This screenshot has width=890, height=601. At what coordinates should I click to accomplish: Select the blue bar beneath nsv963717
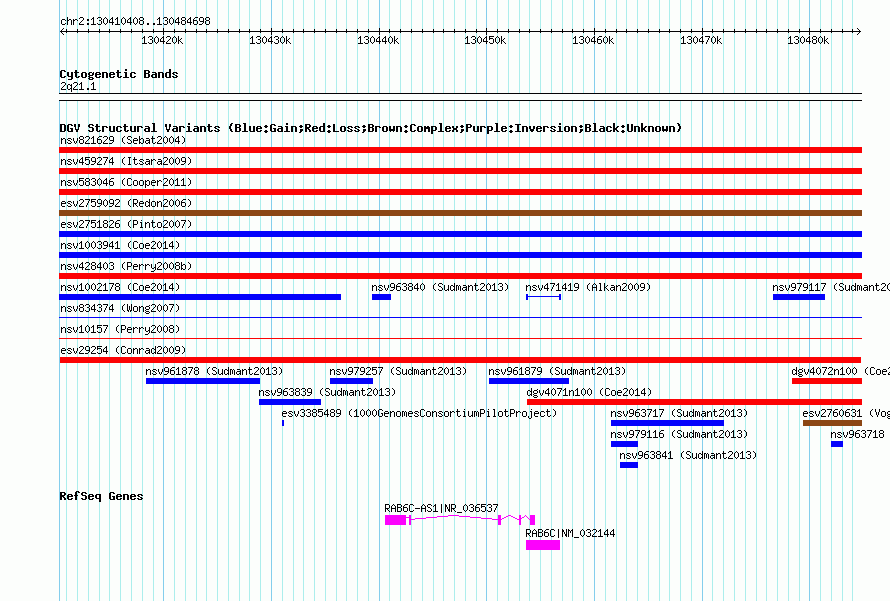[668, 423]
